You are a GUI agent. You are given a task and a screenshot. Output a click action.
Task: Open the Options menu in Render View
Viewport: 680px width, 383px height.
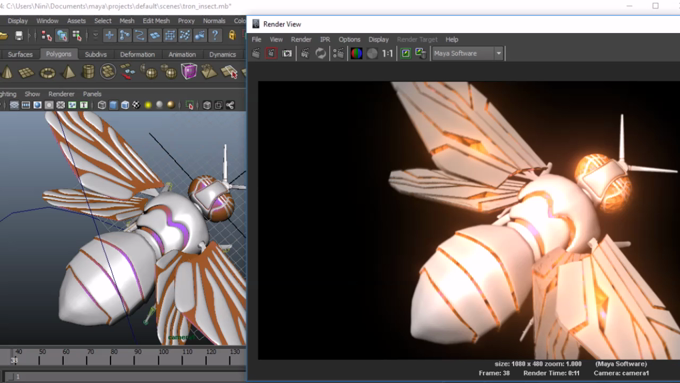(349, 39)
